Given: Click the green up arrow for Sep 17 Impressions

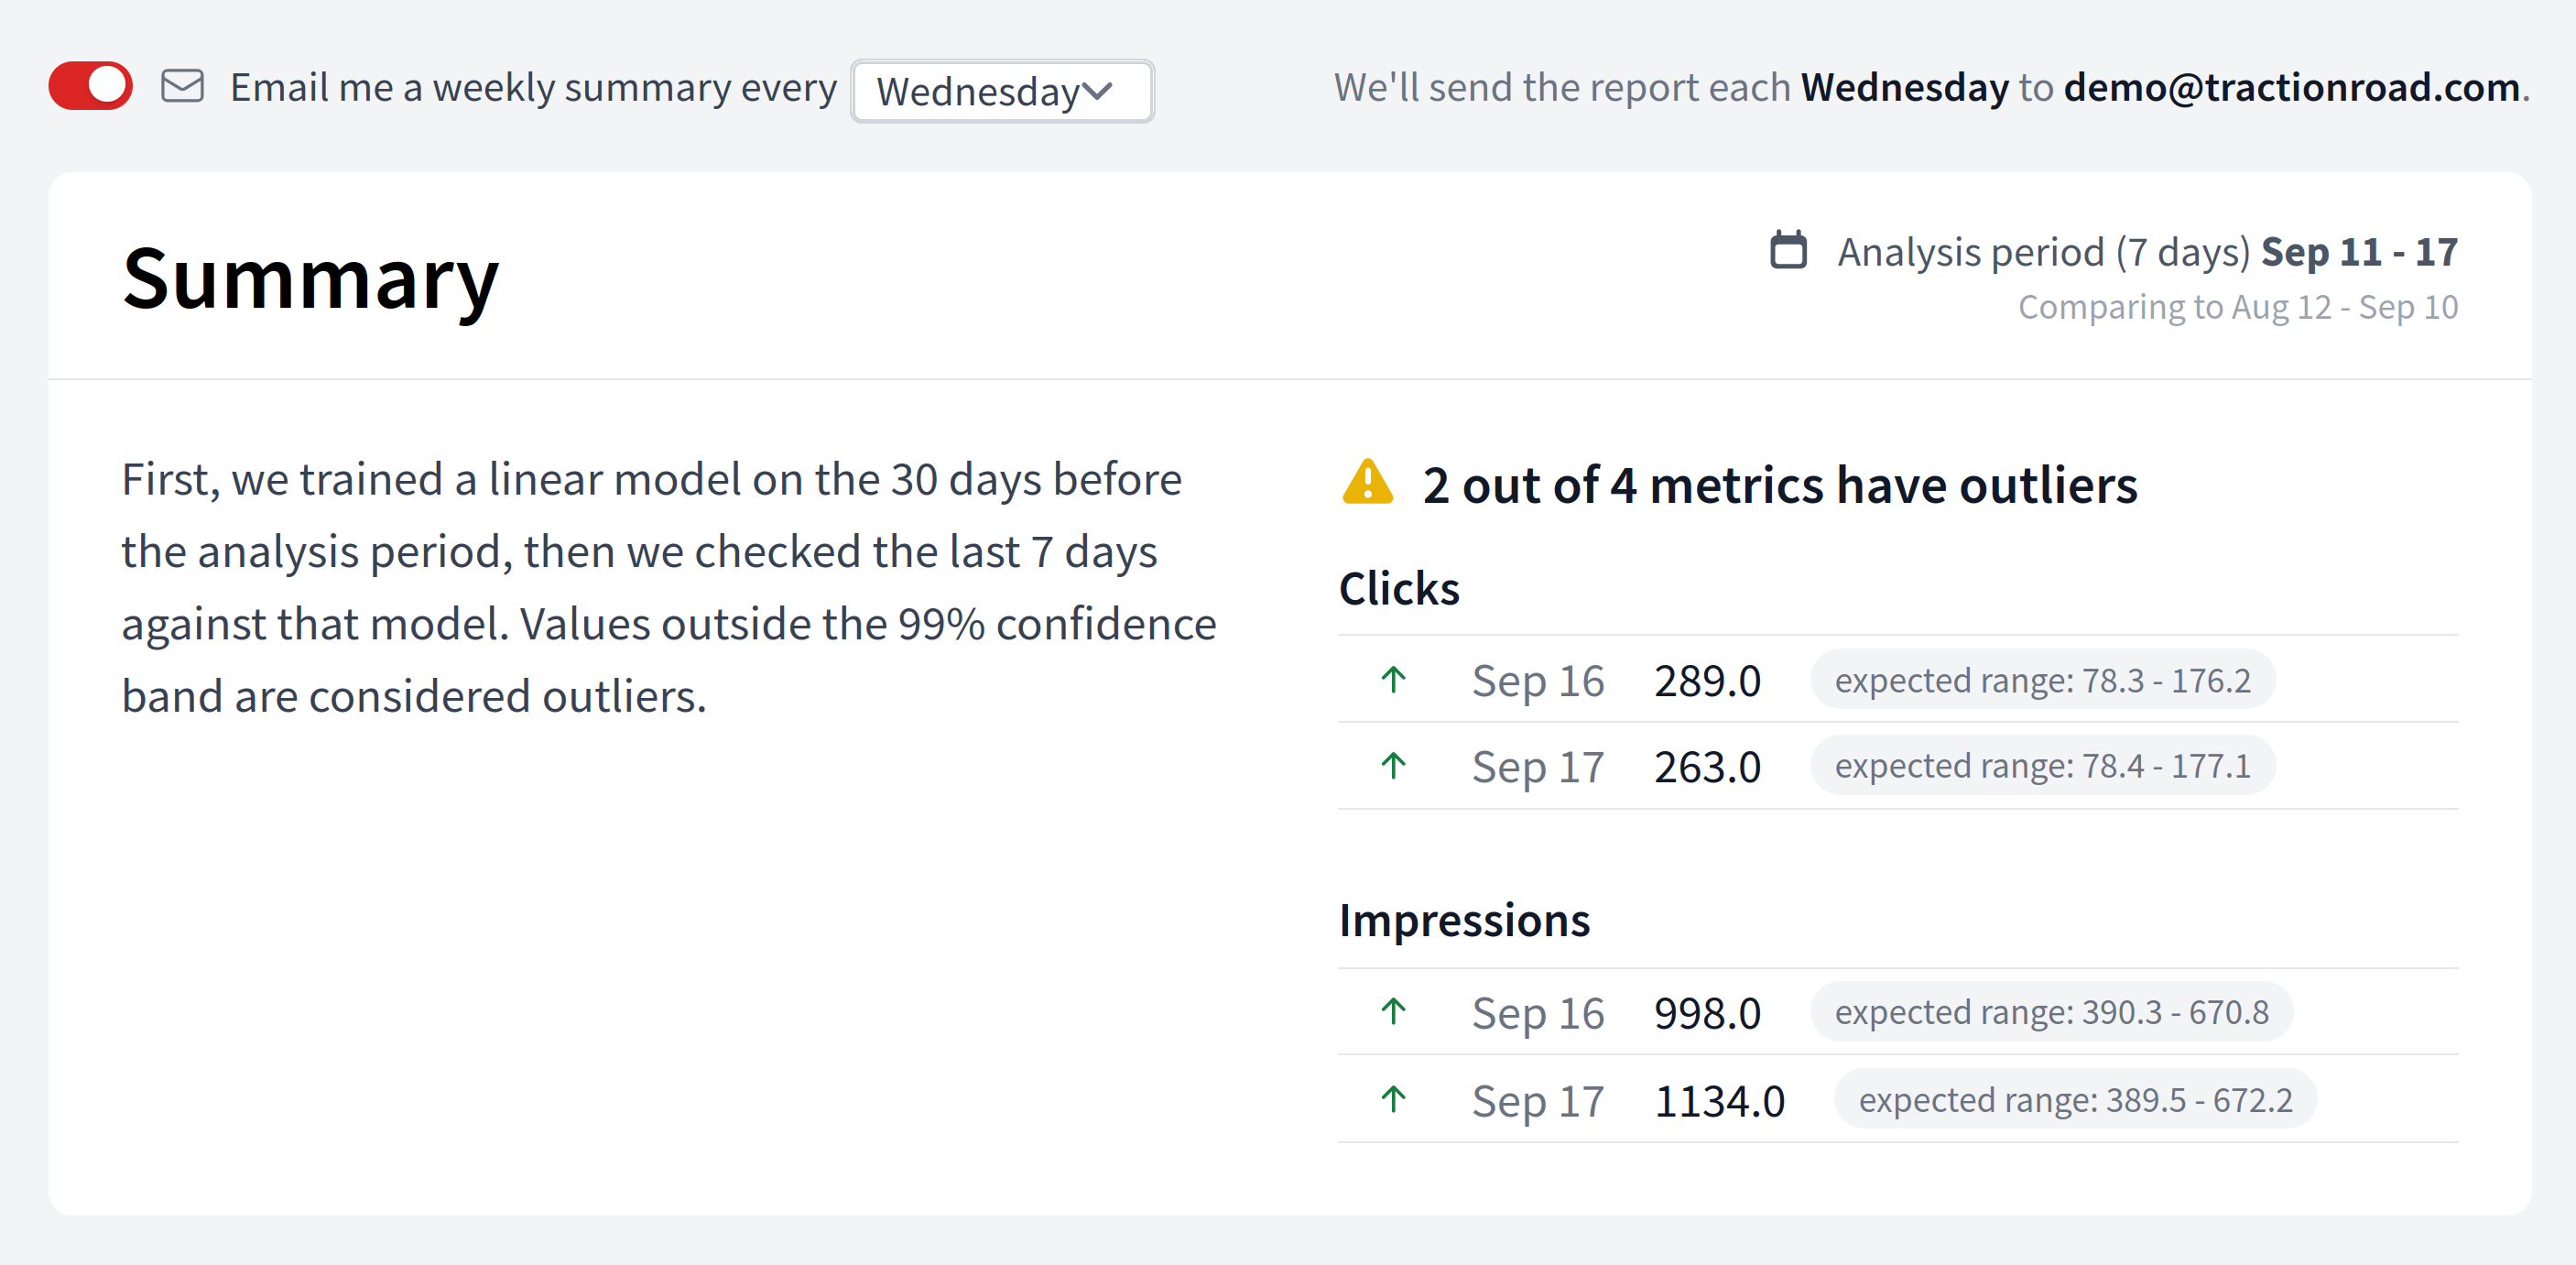Looking at the screenshot, I should (1392, 1100).
